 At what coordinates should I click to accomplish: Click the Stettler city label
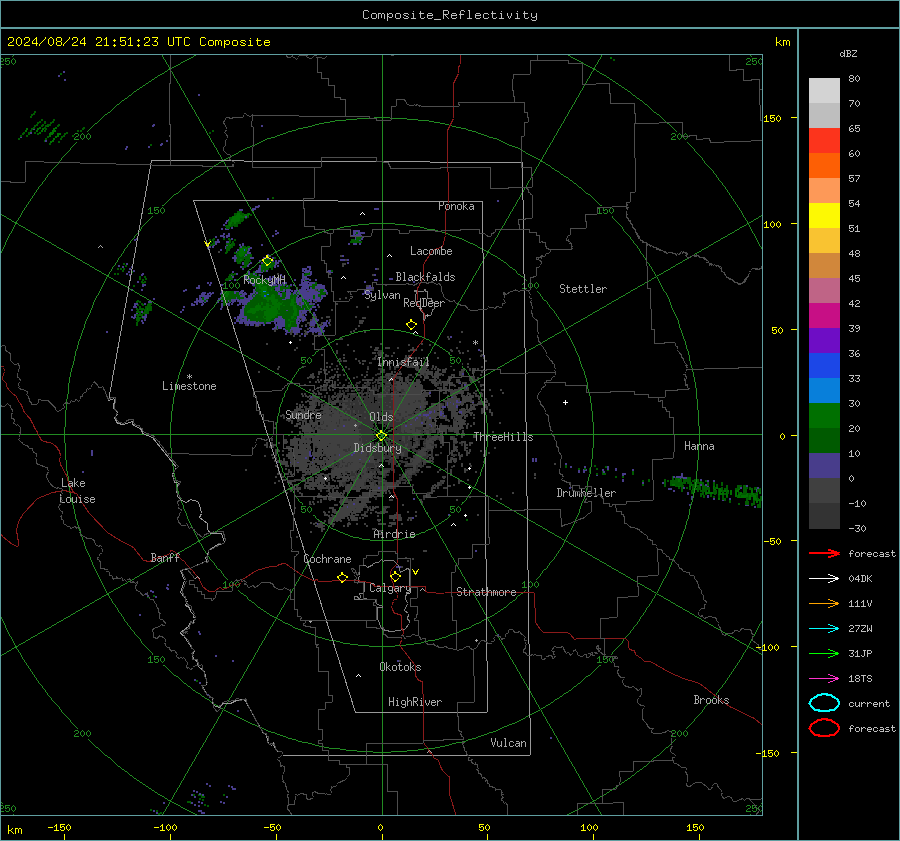[x=583, y=289]
